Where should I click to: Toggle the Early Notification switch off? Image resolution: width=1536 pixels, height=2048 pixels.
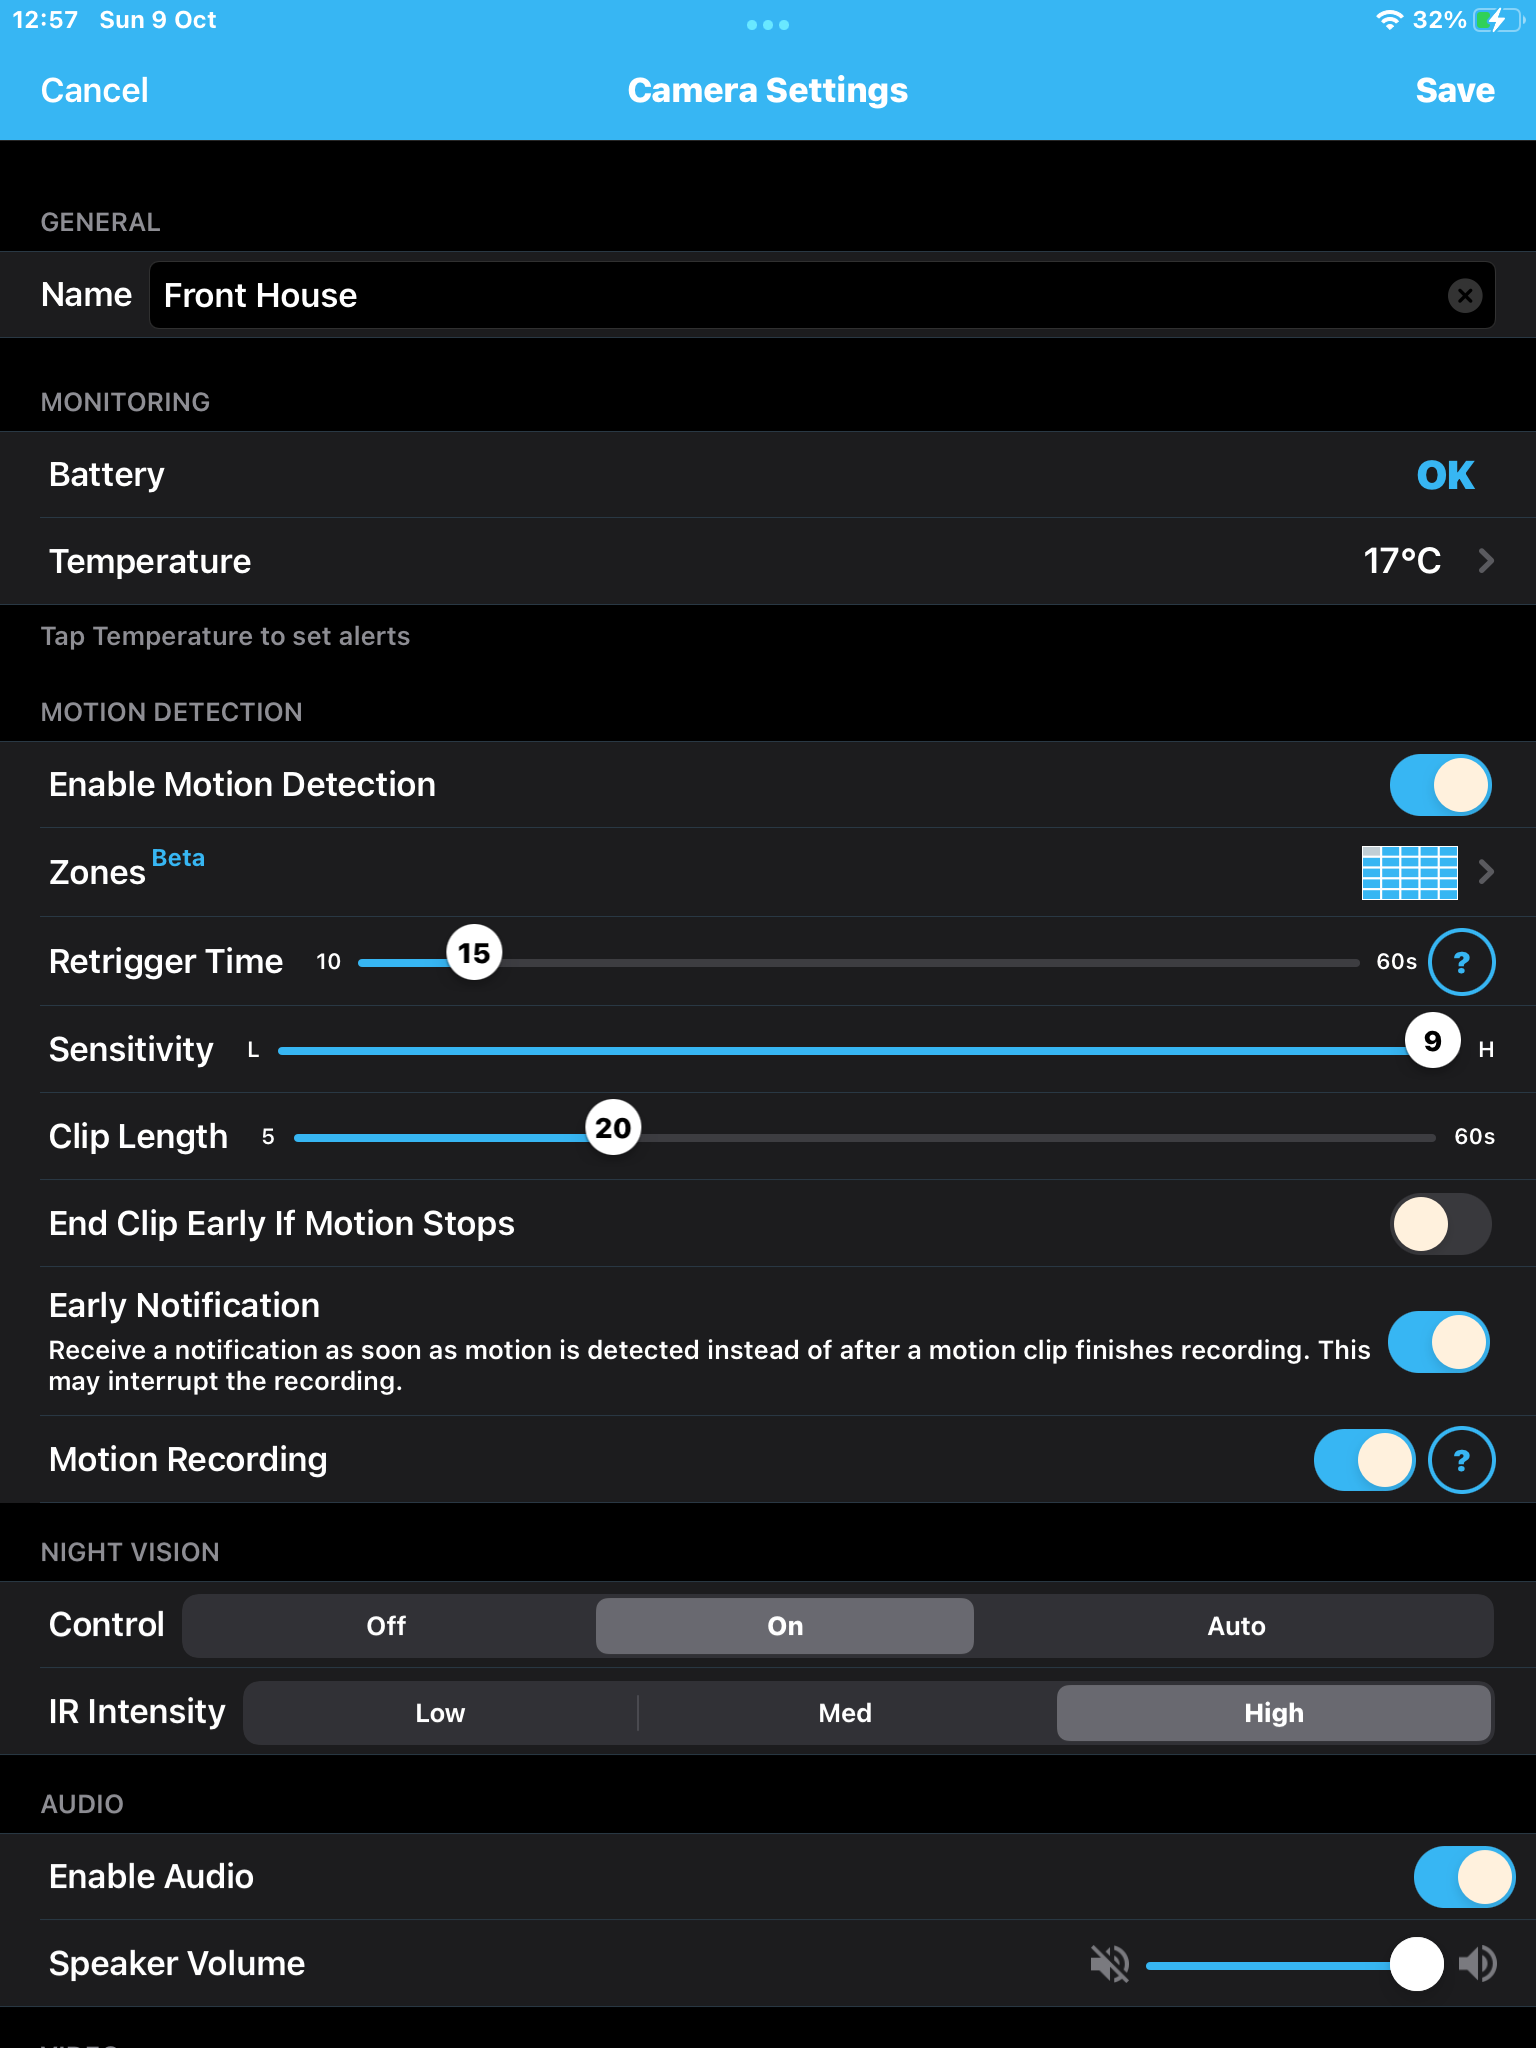[1438, 1342]
